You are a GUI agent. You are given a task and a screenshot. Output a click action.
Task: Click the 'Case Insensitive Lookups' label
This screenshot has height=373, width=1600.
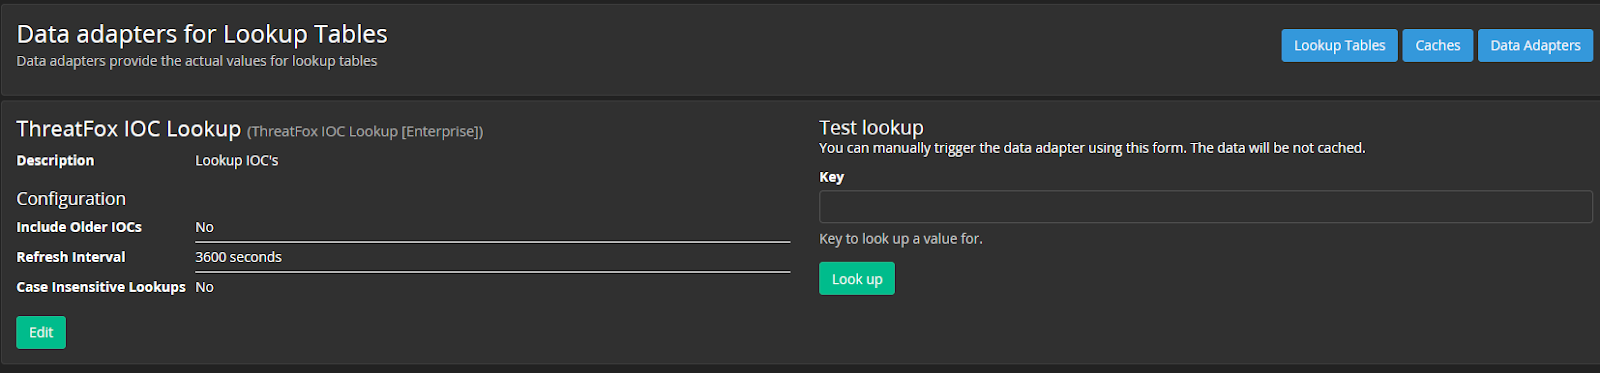point(101,287)
